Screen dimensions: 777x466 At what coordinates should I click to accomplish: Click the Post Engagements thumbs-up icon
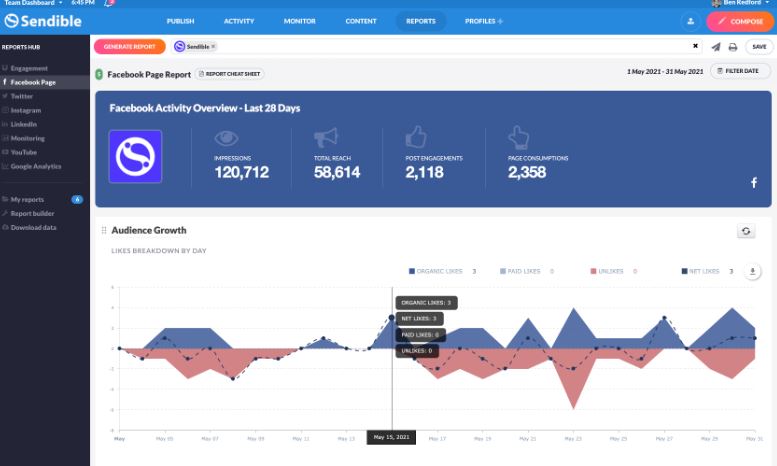pos(416,137)
